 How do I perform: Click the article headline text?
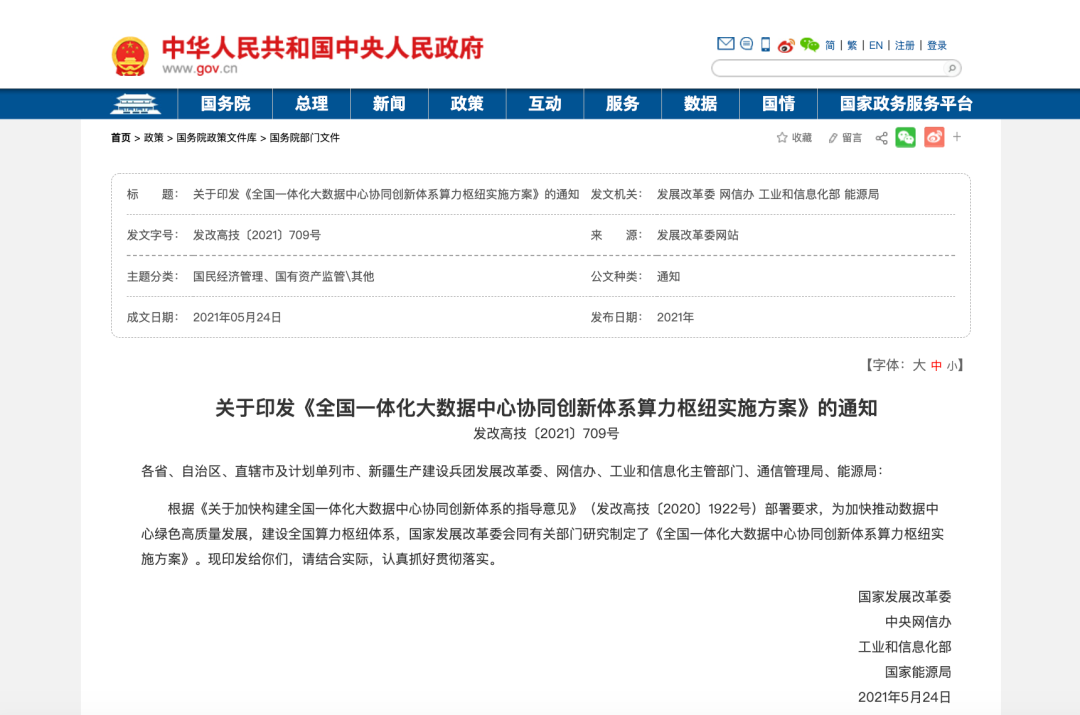[x=546, y=408]
